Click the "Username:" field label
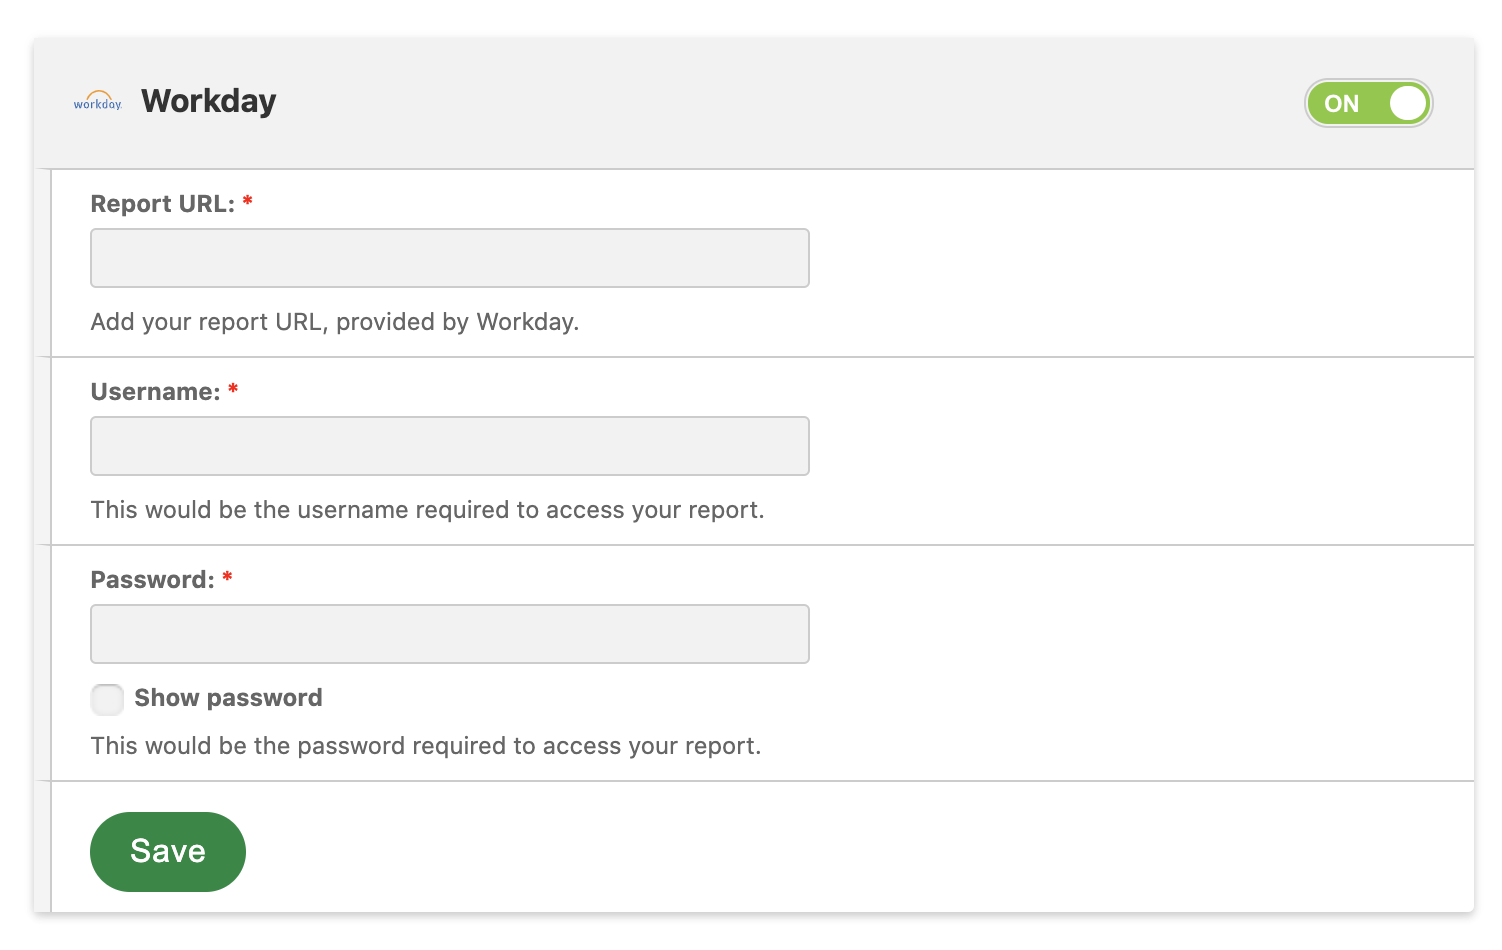This screenshot has width=1502, height=950. coord(155,392)
